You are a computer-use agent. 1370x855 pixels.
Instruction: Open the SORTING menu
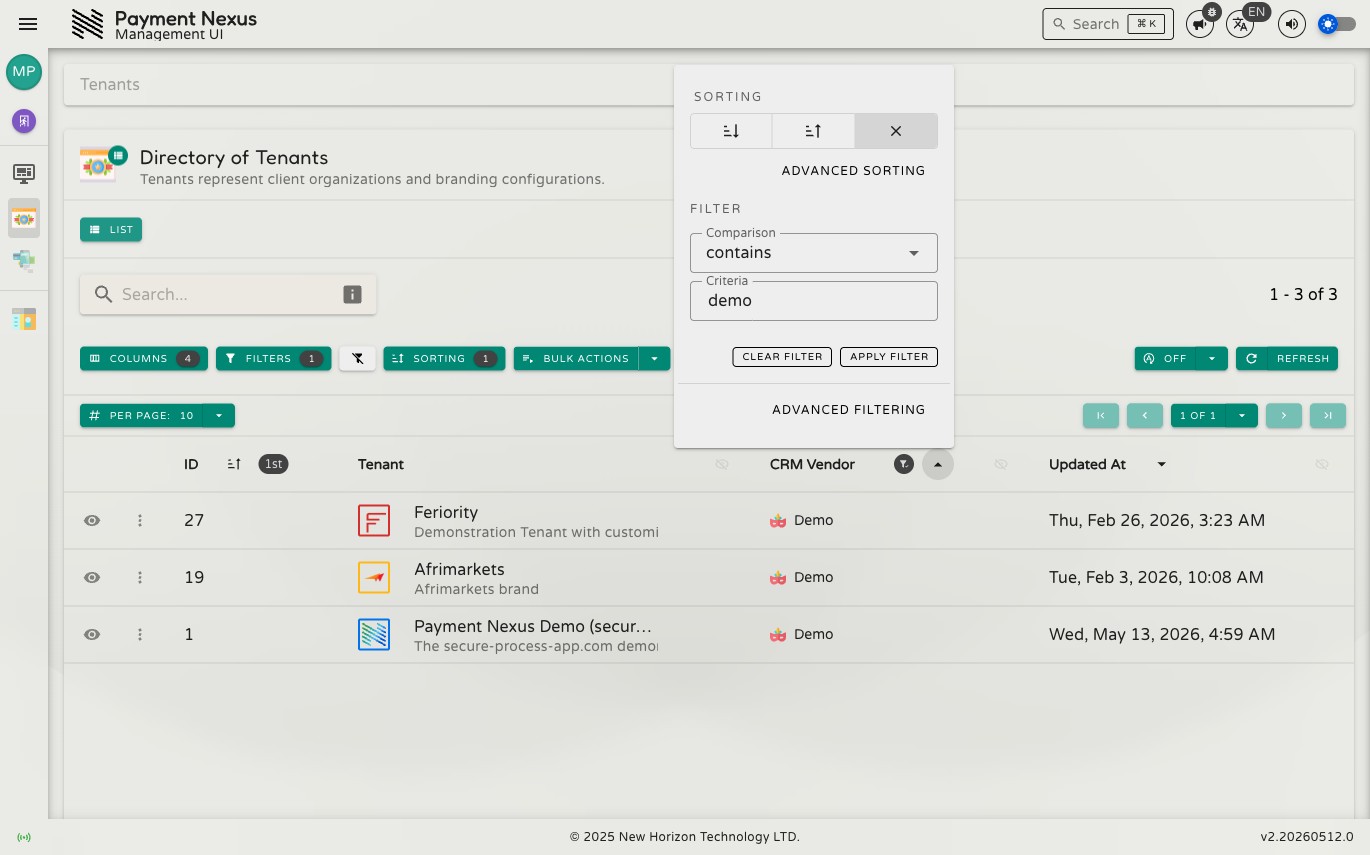pos(444,358)
